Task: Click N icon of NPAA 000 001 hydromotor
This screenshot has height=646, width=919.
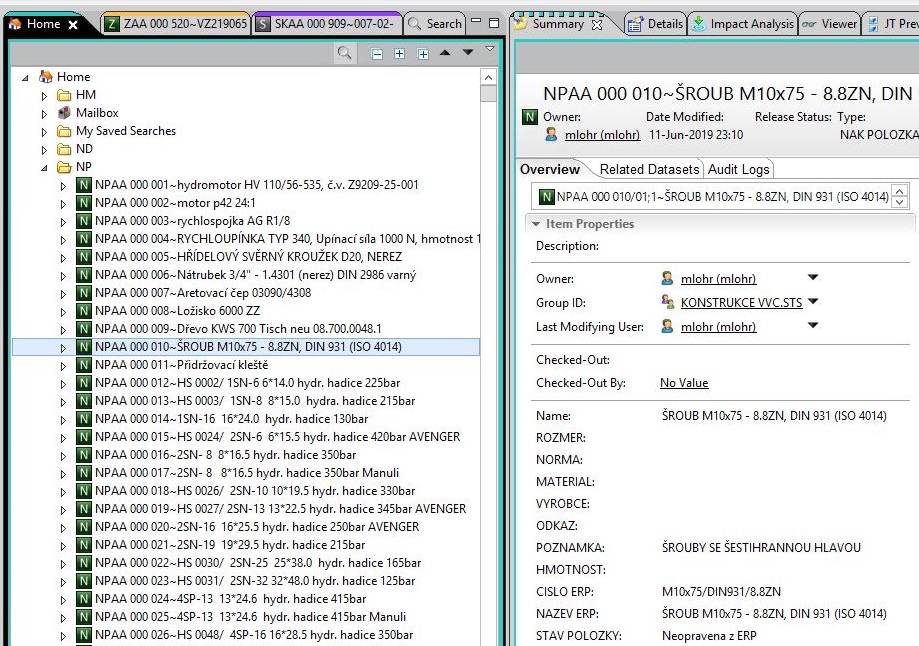Action: (84, 185)
